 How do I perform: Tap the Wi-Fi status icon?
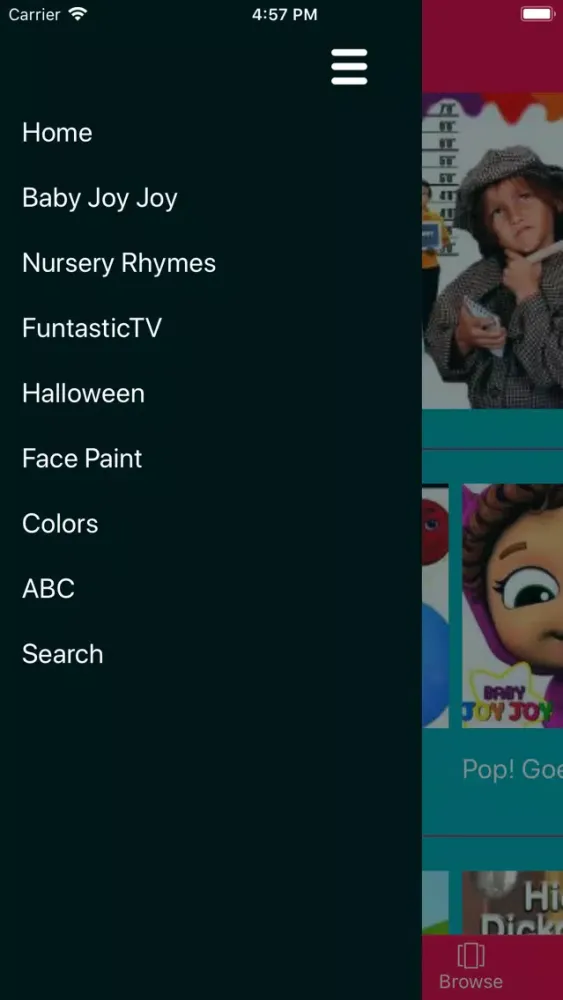click(x=78, y=14)
